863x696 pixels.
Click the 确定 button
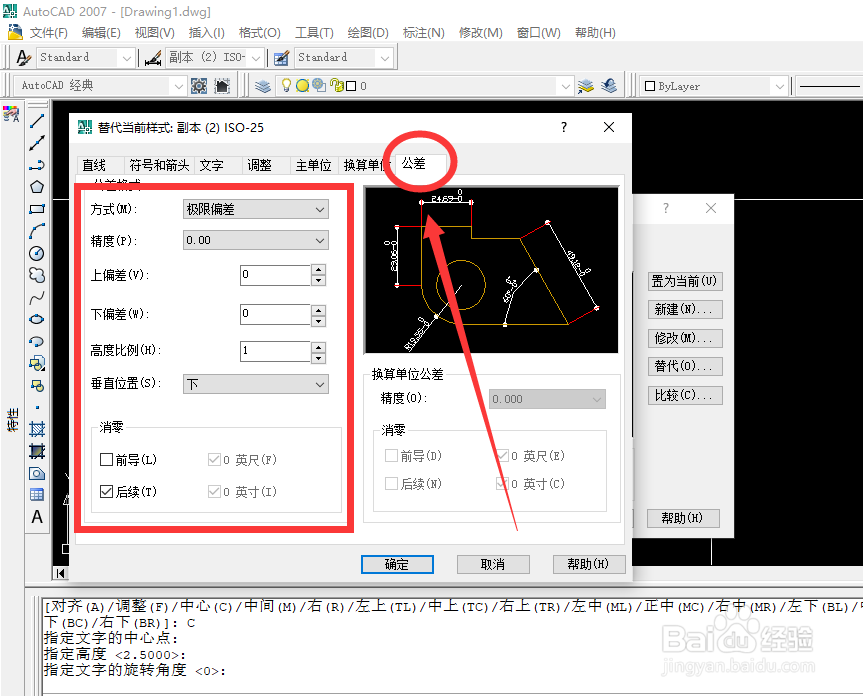pos(397,564)
